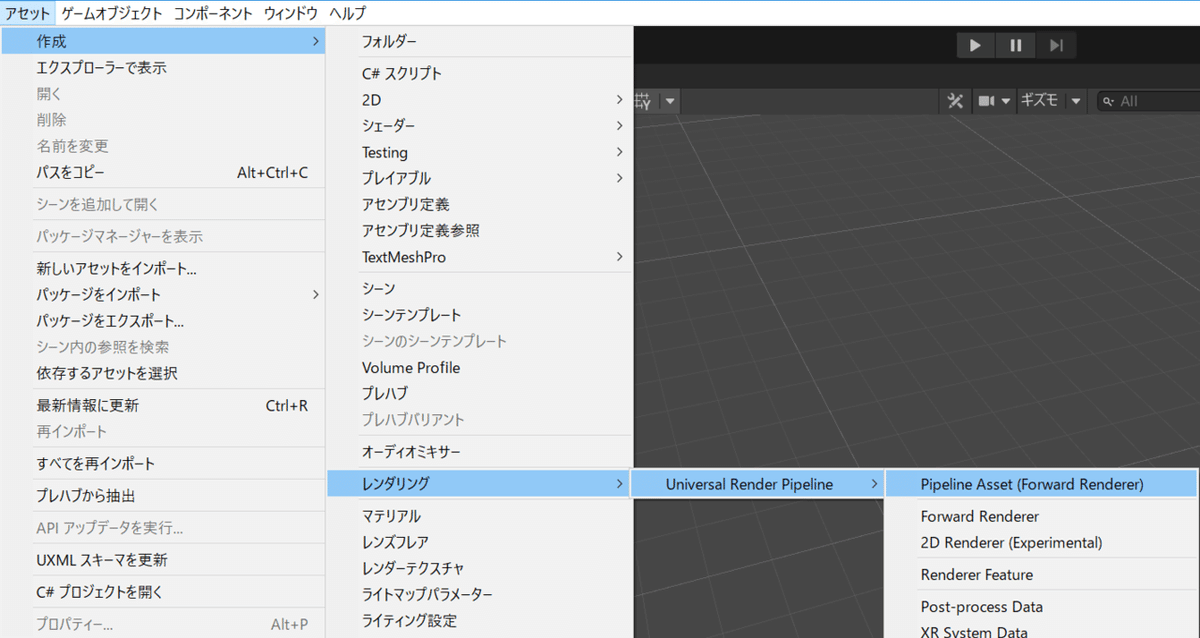This screenshot has height=638, width=1200.
Task: Expand the シェーダー submenu
Action: (480, 126)
